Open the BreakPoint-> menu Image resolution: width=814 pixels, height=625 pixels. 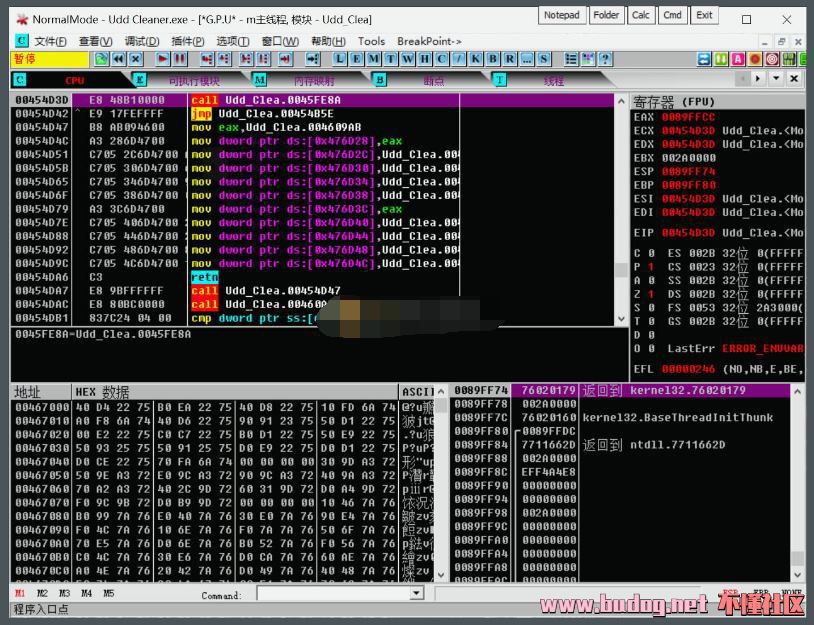(x=429, y=41)
